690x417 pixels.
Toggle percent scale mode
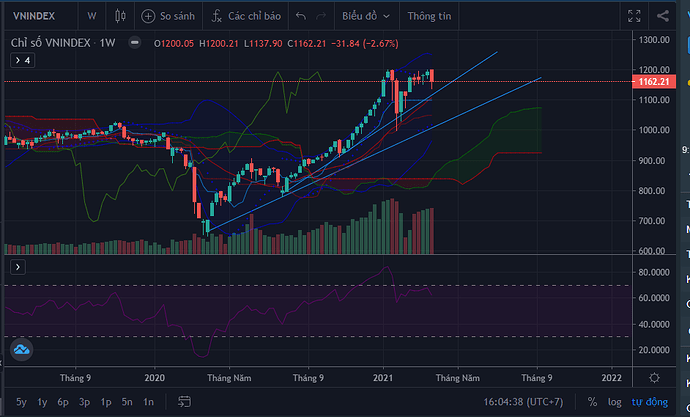pyautogui.click(x=593, y=401)
